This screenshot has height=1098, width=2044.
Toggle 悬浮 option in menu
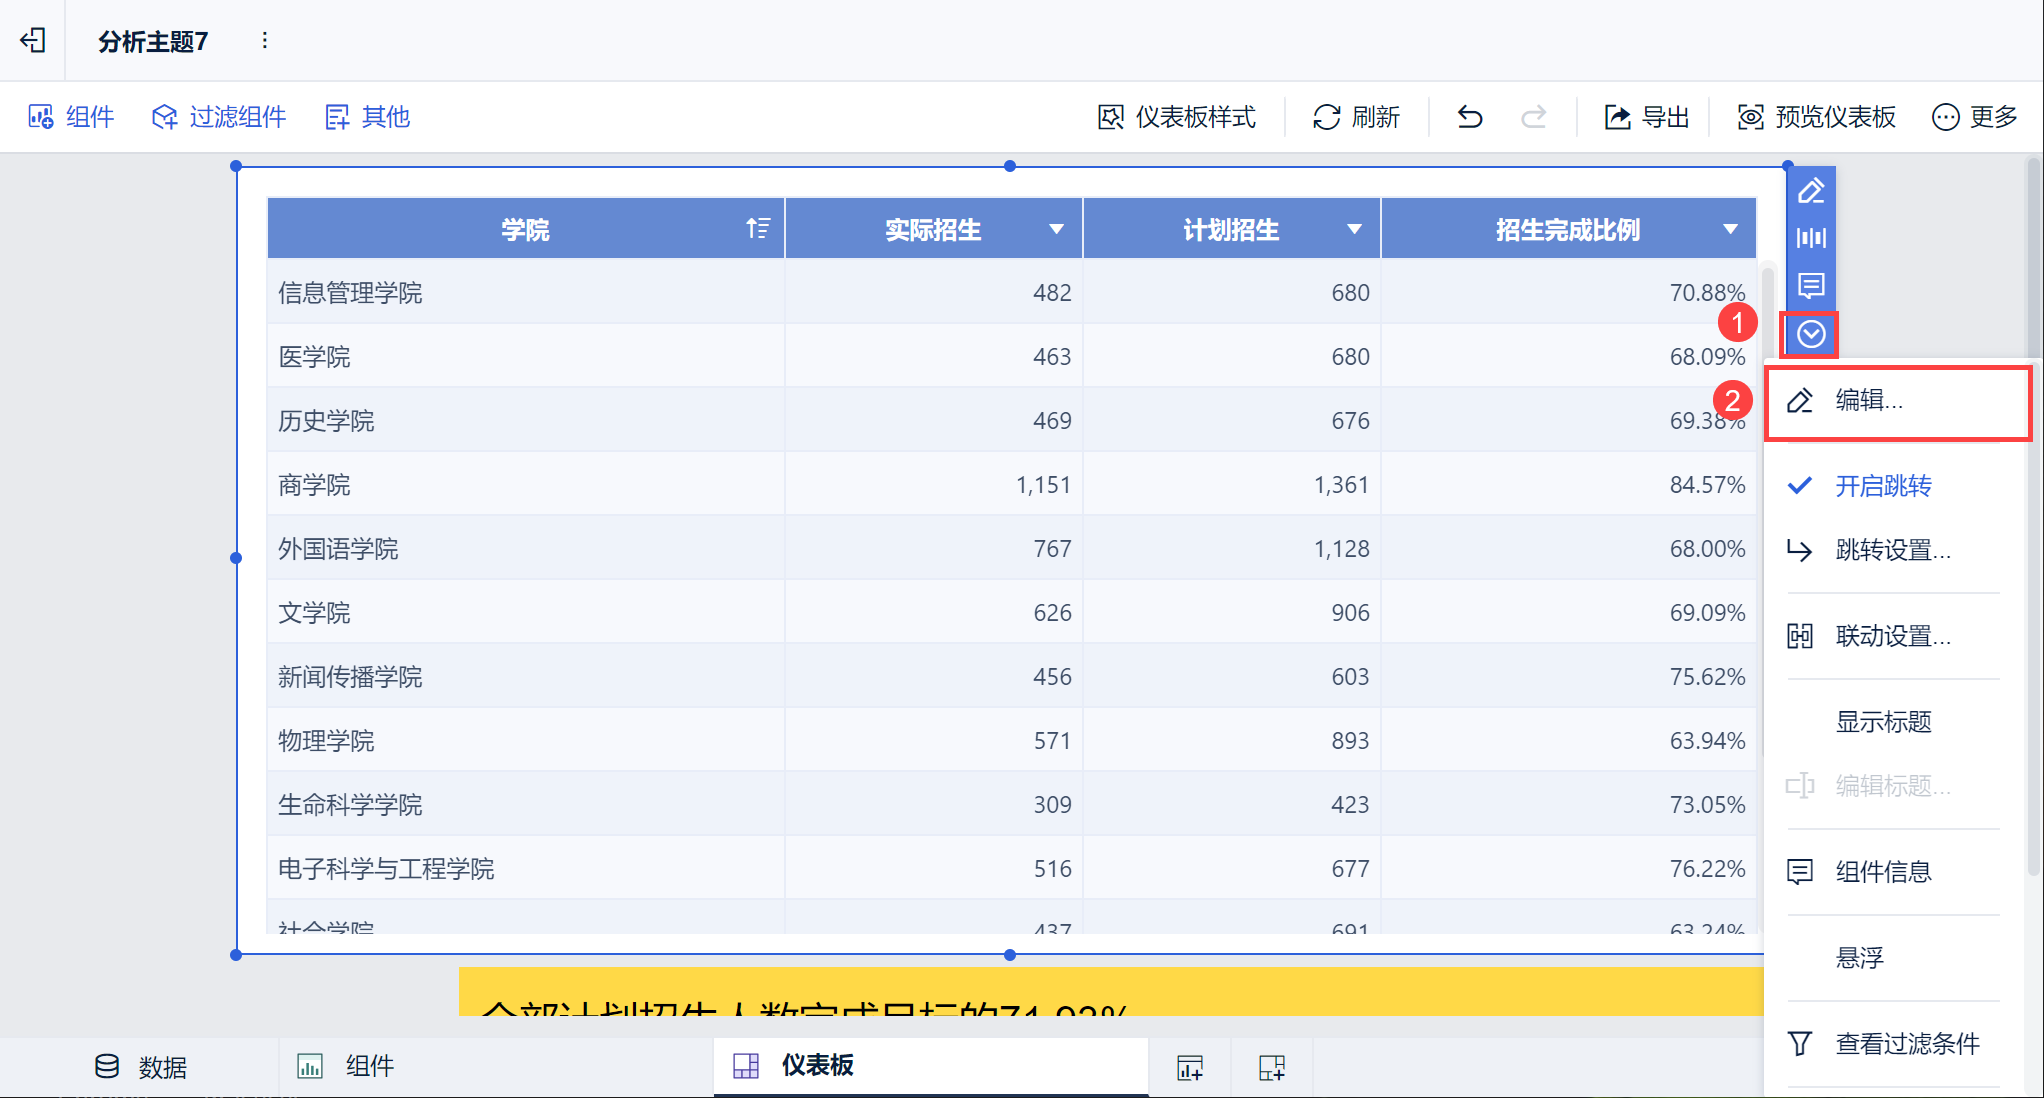point(1859,958)
